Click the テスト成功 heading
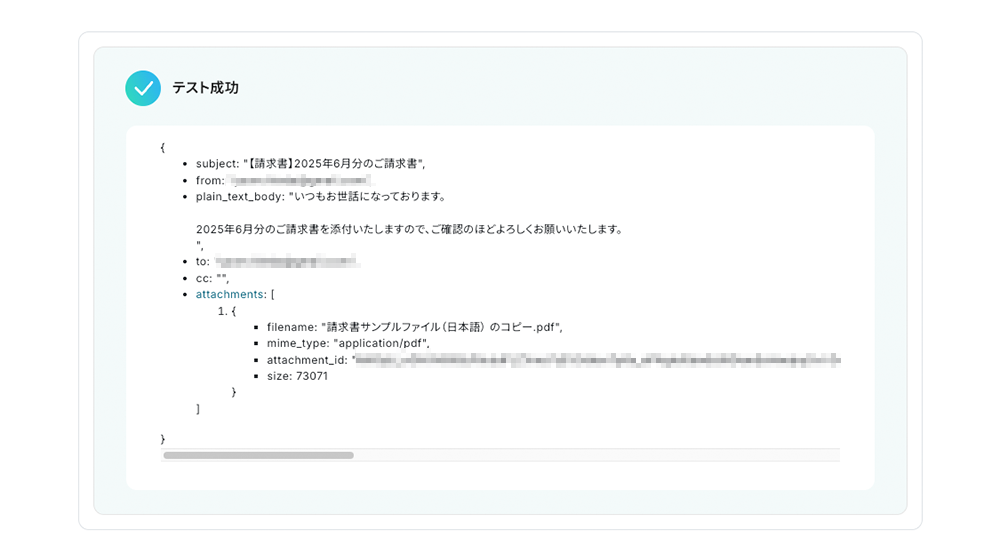The height and width of the screenshot is (557, 1000). 205,88
